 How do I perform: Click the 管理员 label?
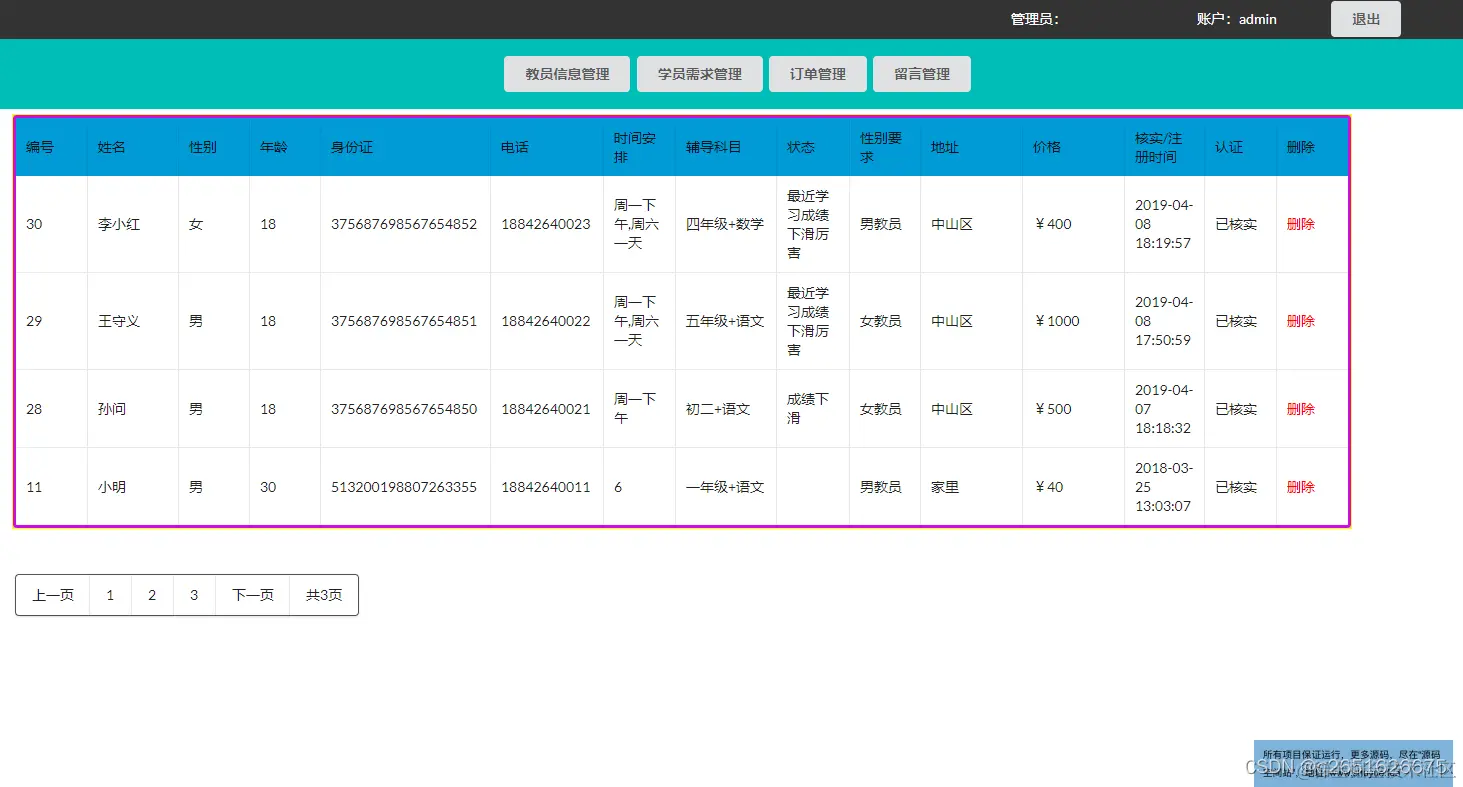pos(1034,19)
